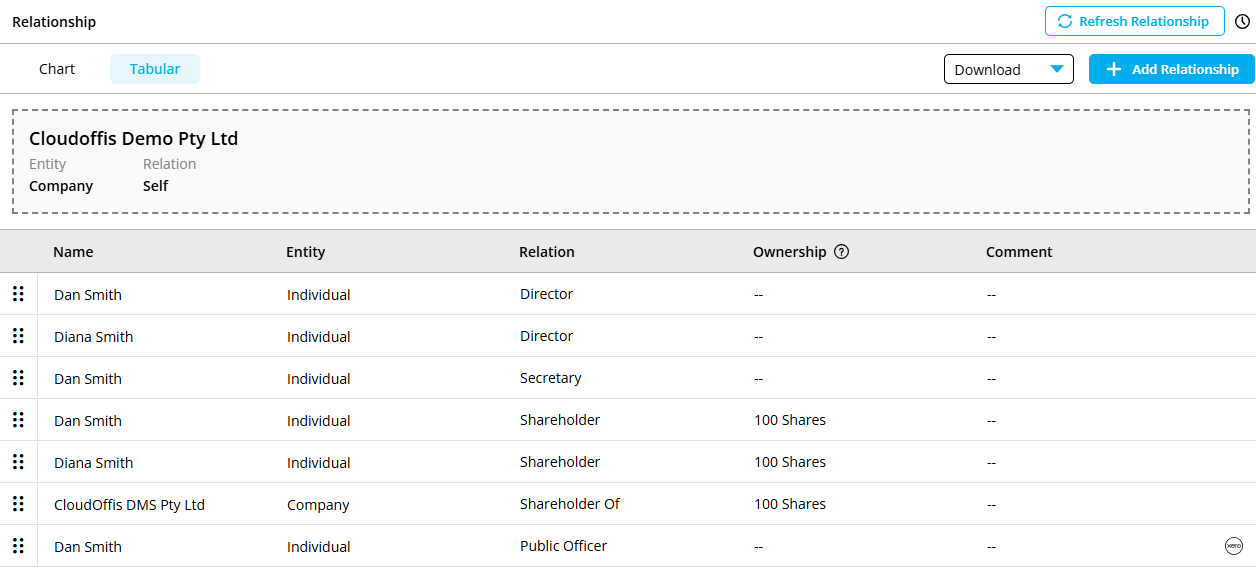Open the relationship history clock icon
The image size is (1256, 568).
tap(1243, 21)
